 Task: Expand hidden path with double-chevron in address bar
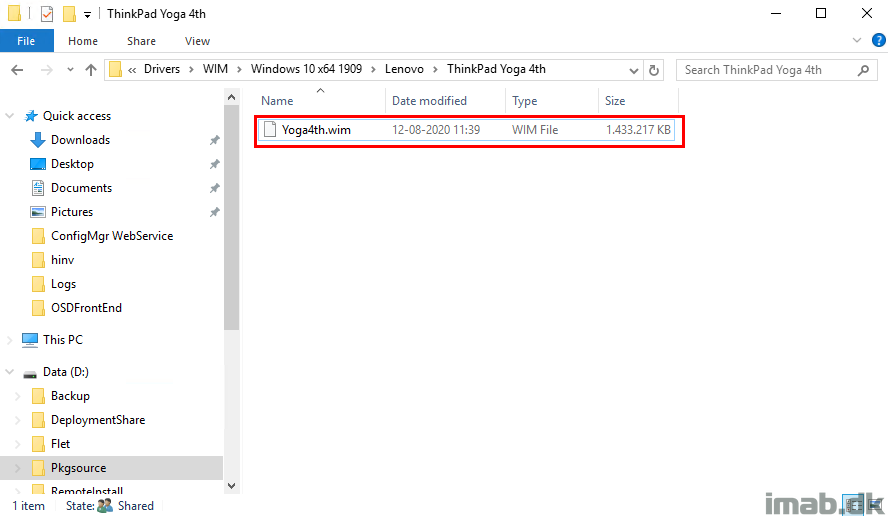tap(132, 70)
